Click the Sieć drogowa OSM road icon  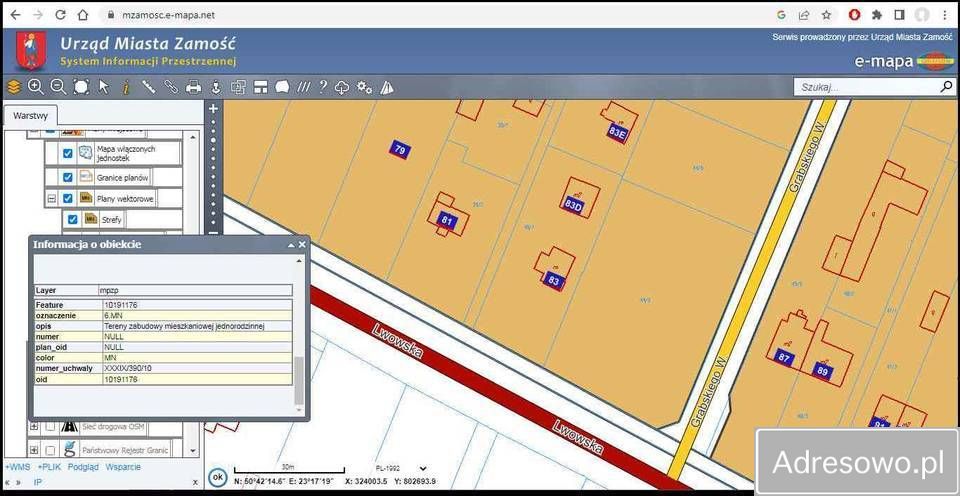point(70,426)
